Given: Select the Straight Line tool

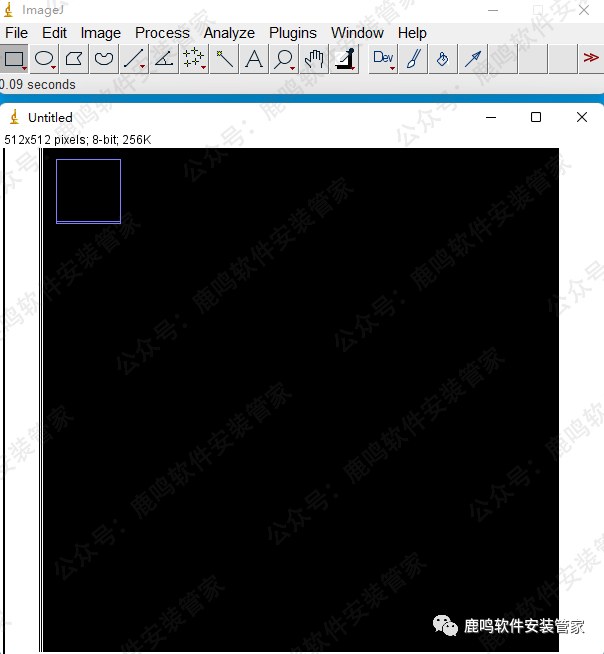Looking at the screenshot, I should [x=133, y=59].
